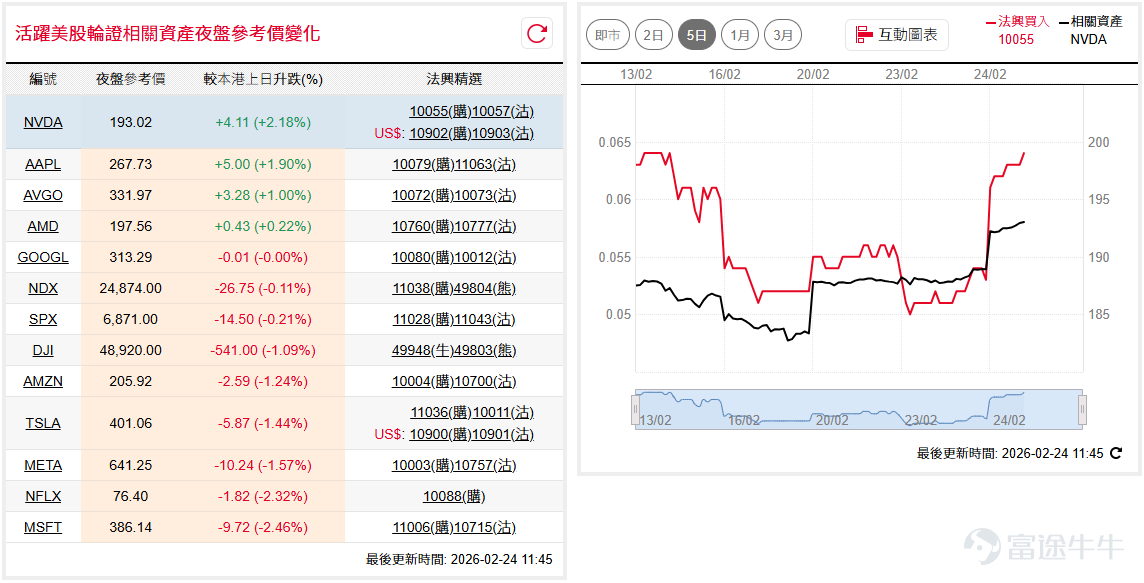Open META put warrant 10757
This screenshot has height=583, width=1144.
pos(485,466)
